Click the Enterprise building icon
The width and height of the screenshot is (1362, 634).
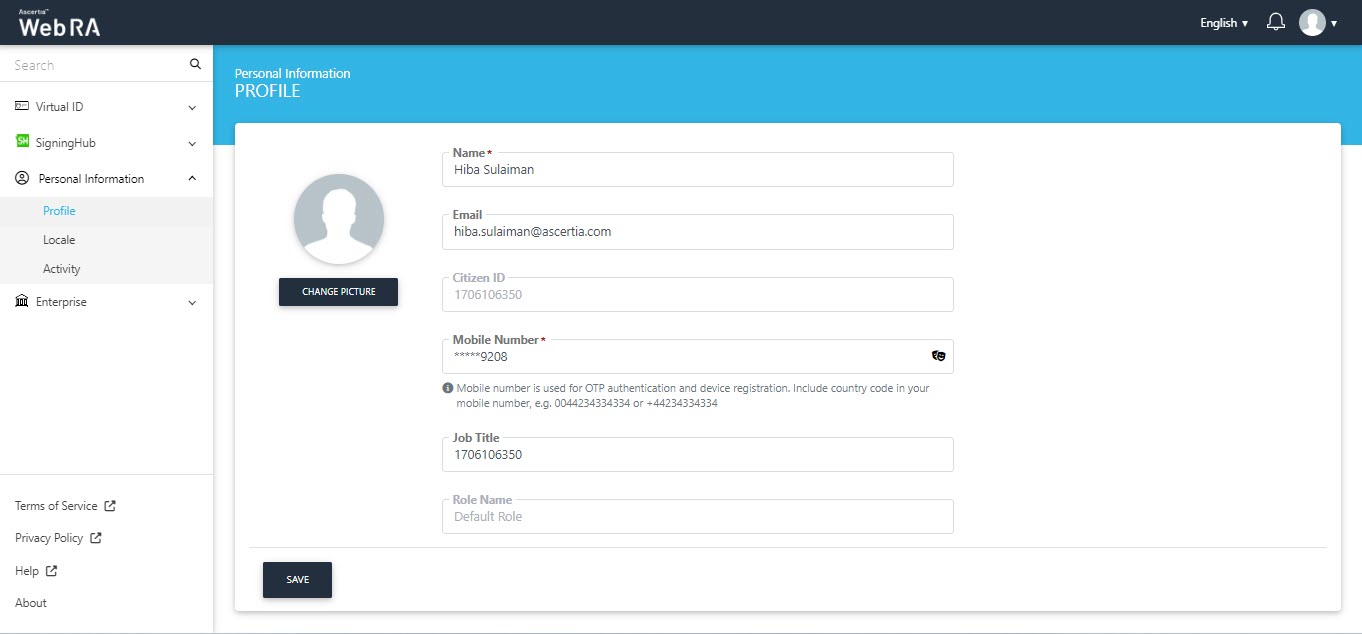click(x=22, y=301)
